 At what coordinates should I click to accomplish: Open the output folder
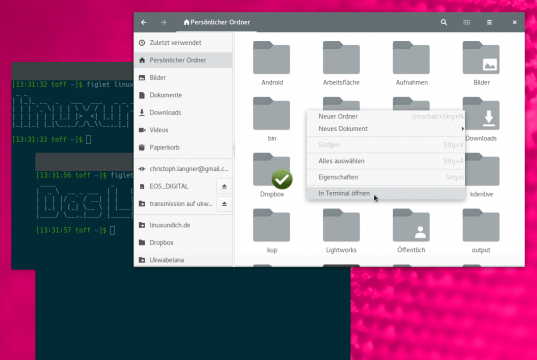481,231
